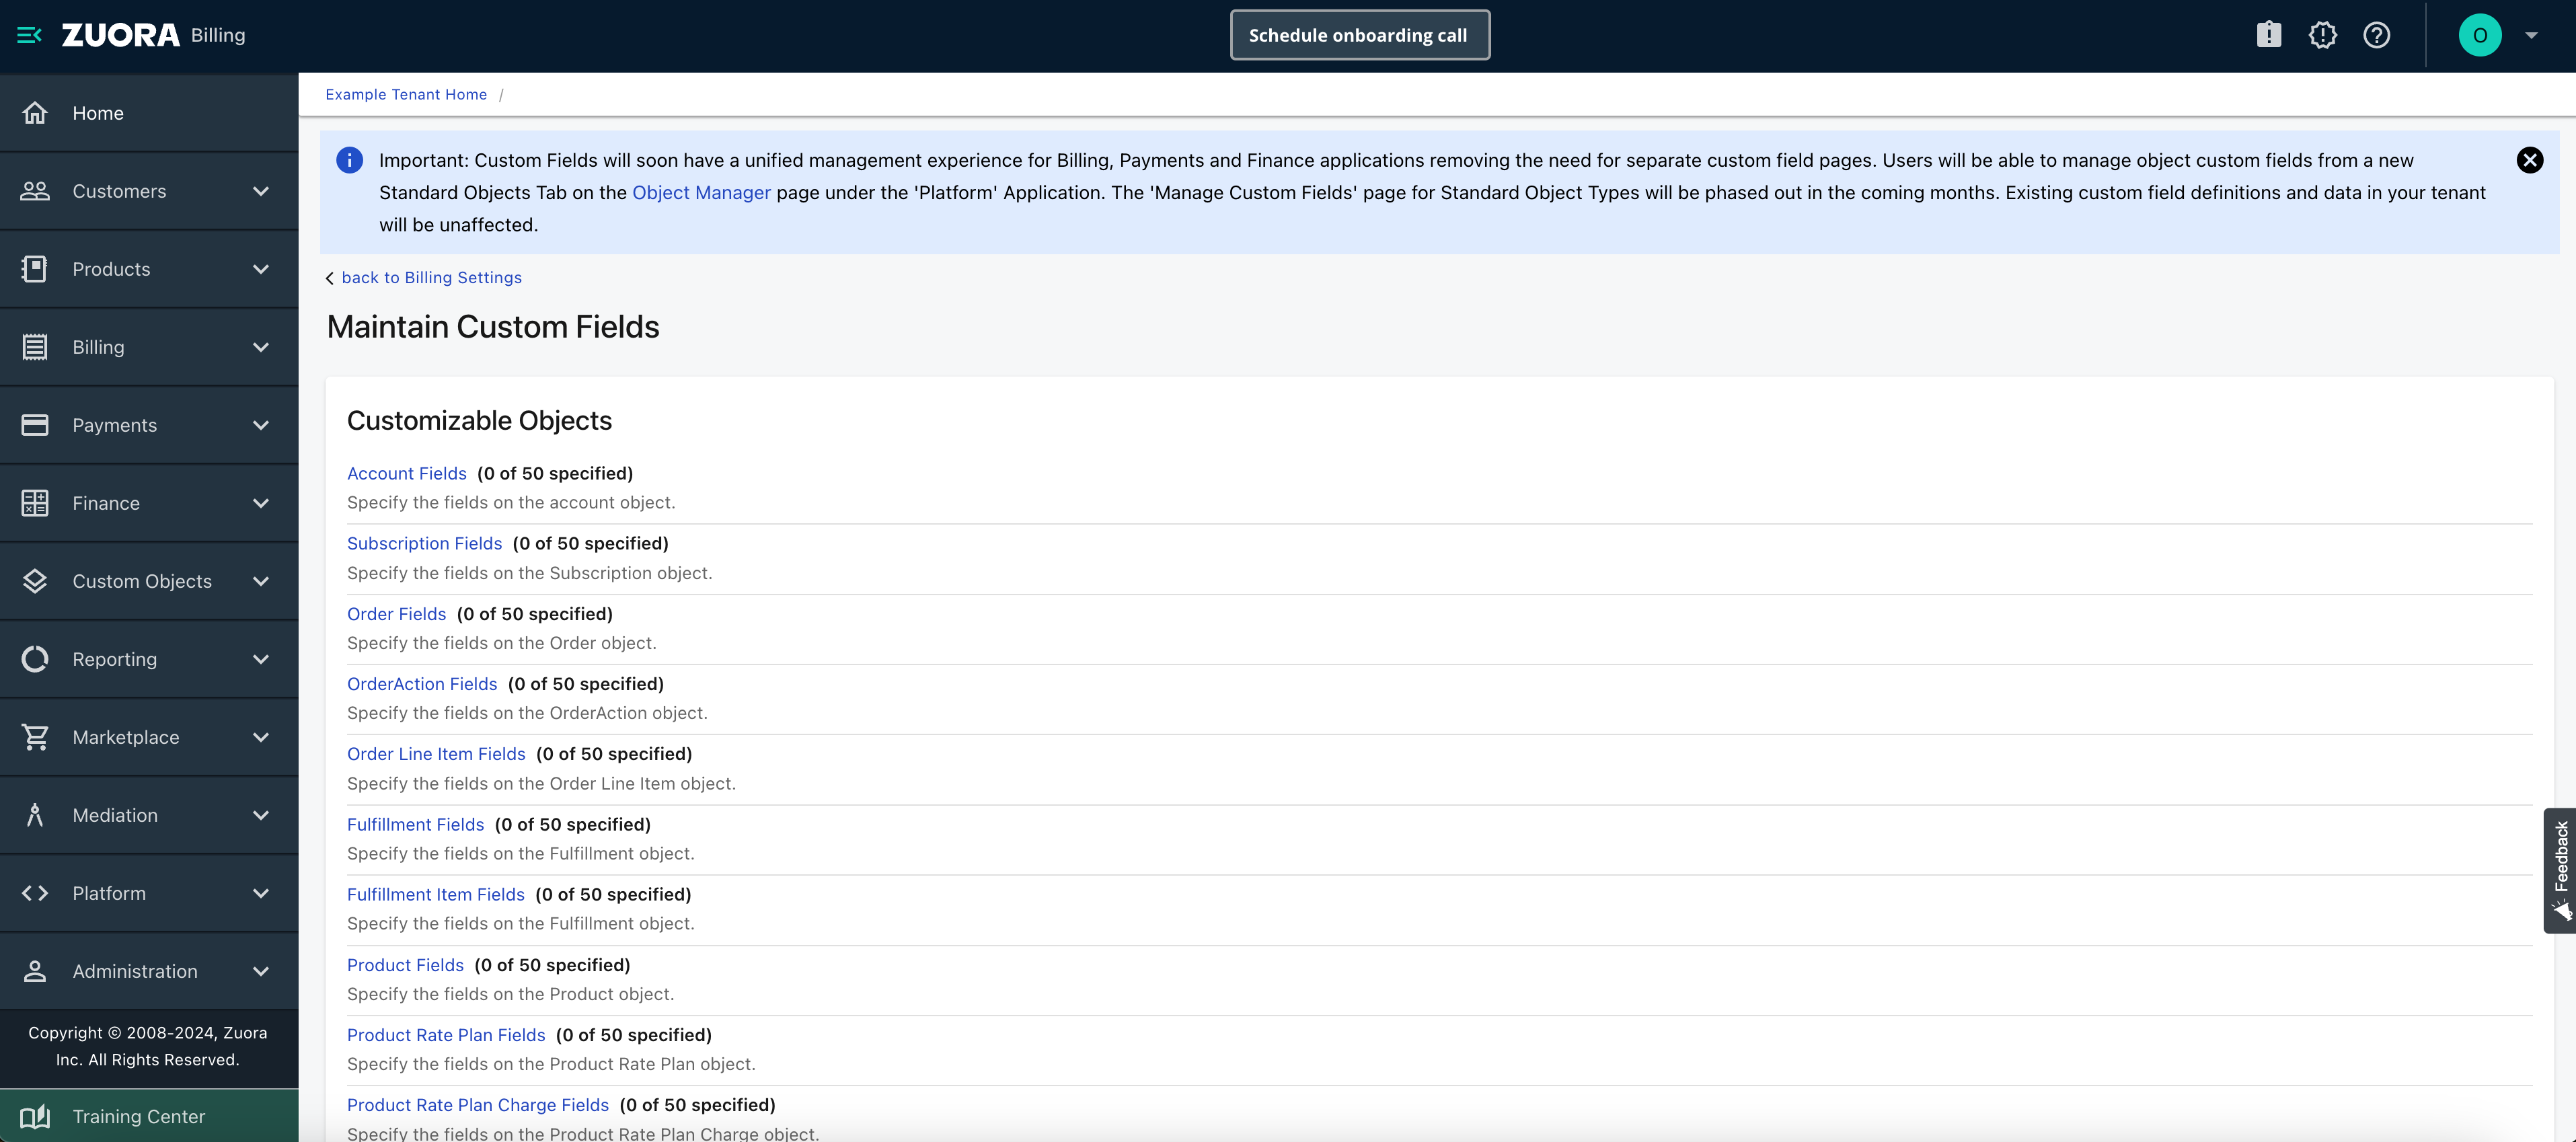2576x1142 pixels.
Task: Click the Marketplace cart icon
Action: click(35, 737)
